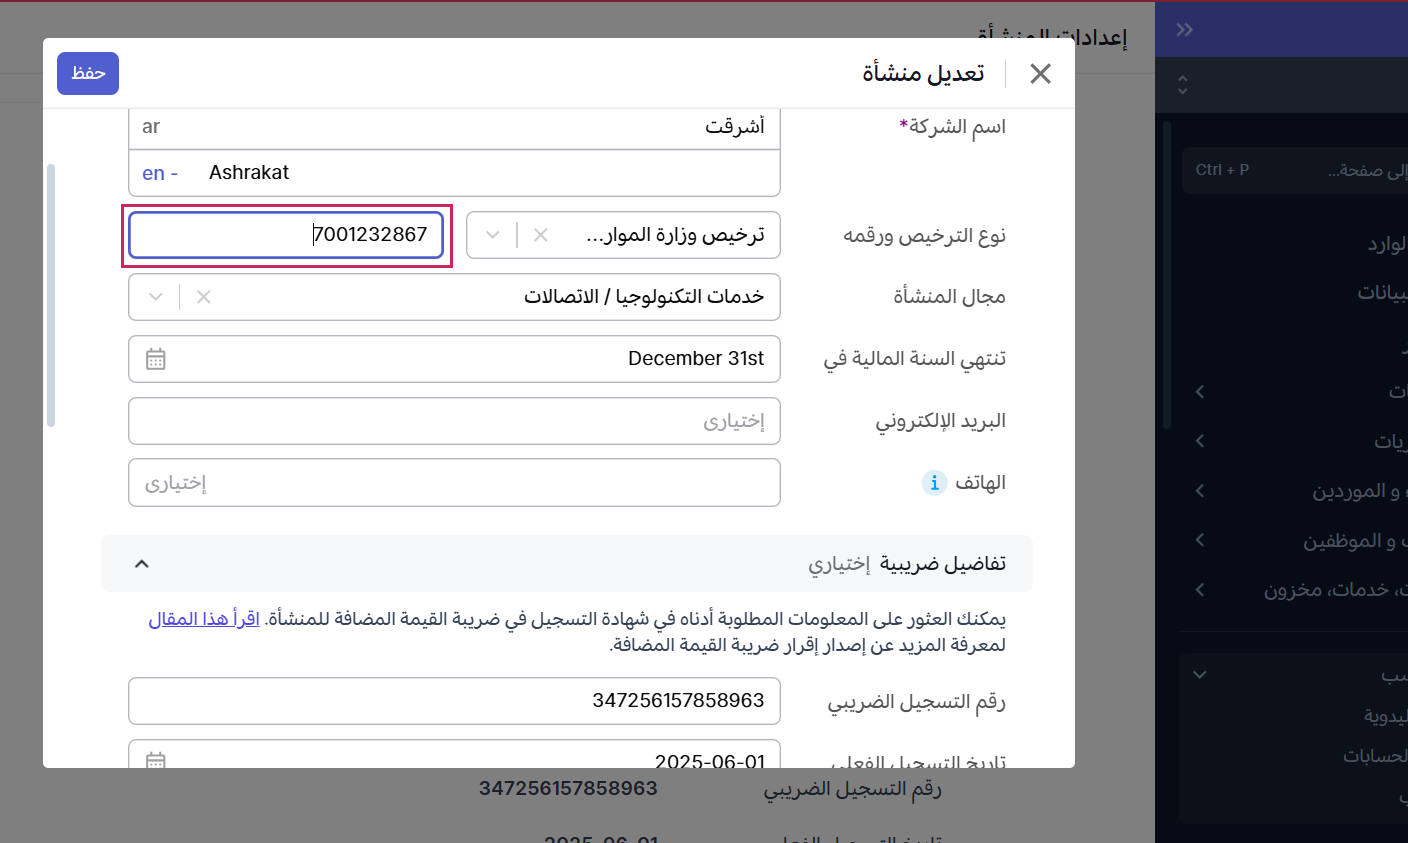1408x843 pixels.
Task: Click the البريد الإلكتروني input field
Action: click(x=454, y=421)
